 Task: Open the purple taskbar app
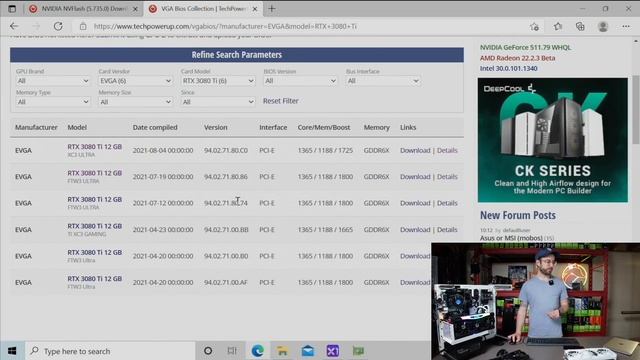[333, 351]
